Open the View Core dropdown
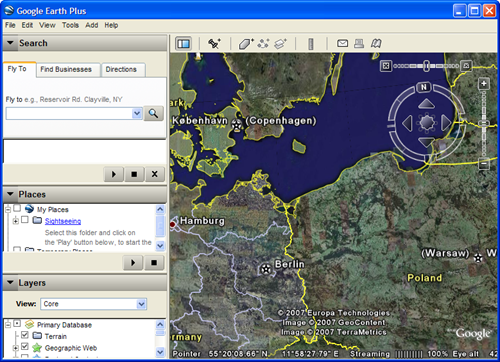Image resolution: width=500 pixels, height=362 pixels. click(141, 304)
